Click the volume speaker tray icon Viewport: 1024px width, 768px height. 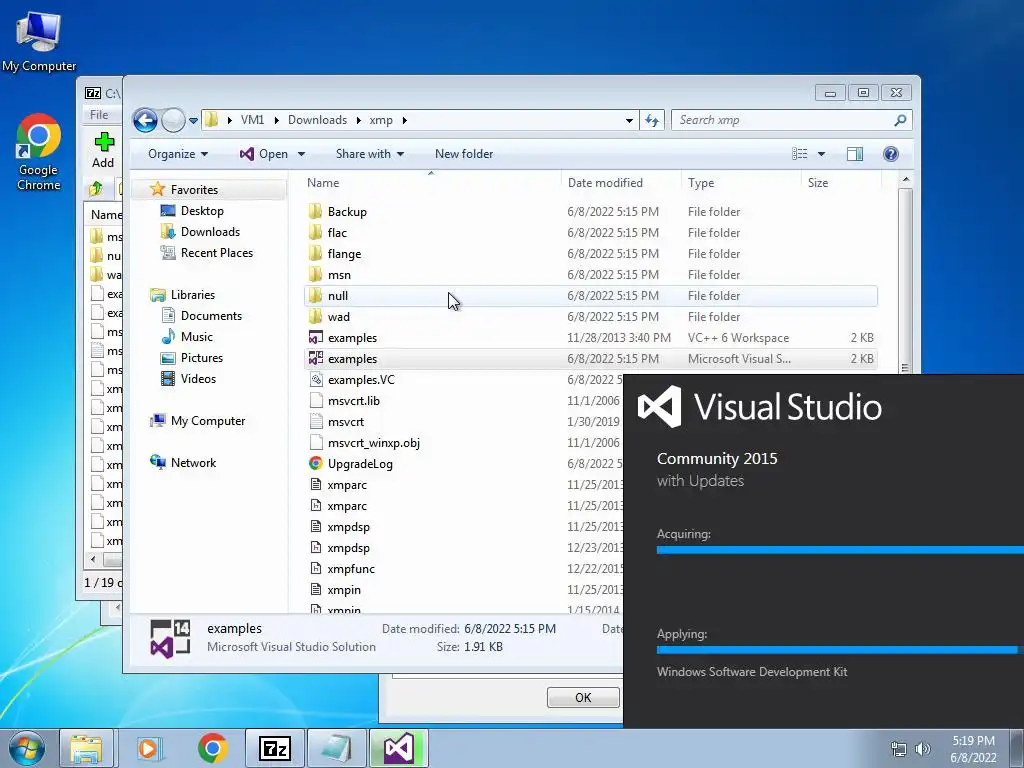pyautogui.click(x=923, y=749)
